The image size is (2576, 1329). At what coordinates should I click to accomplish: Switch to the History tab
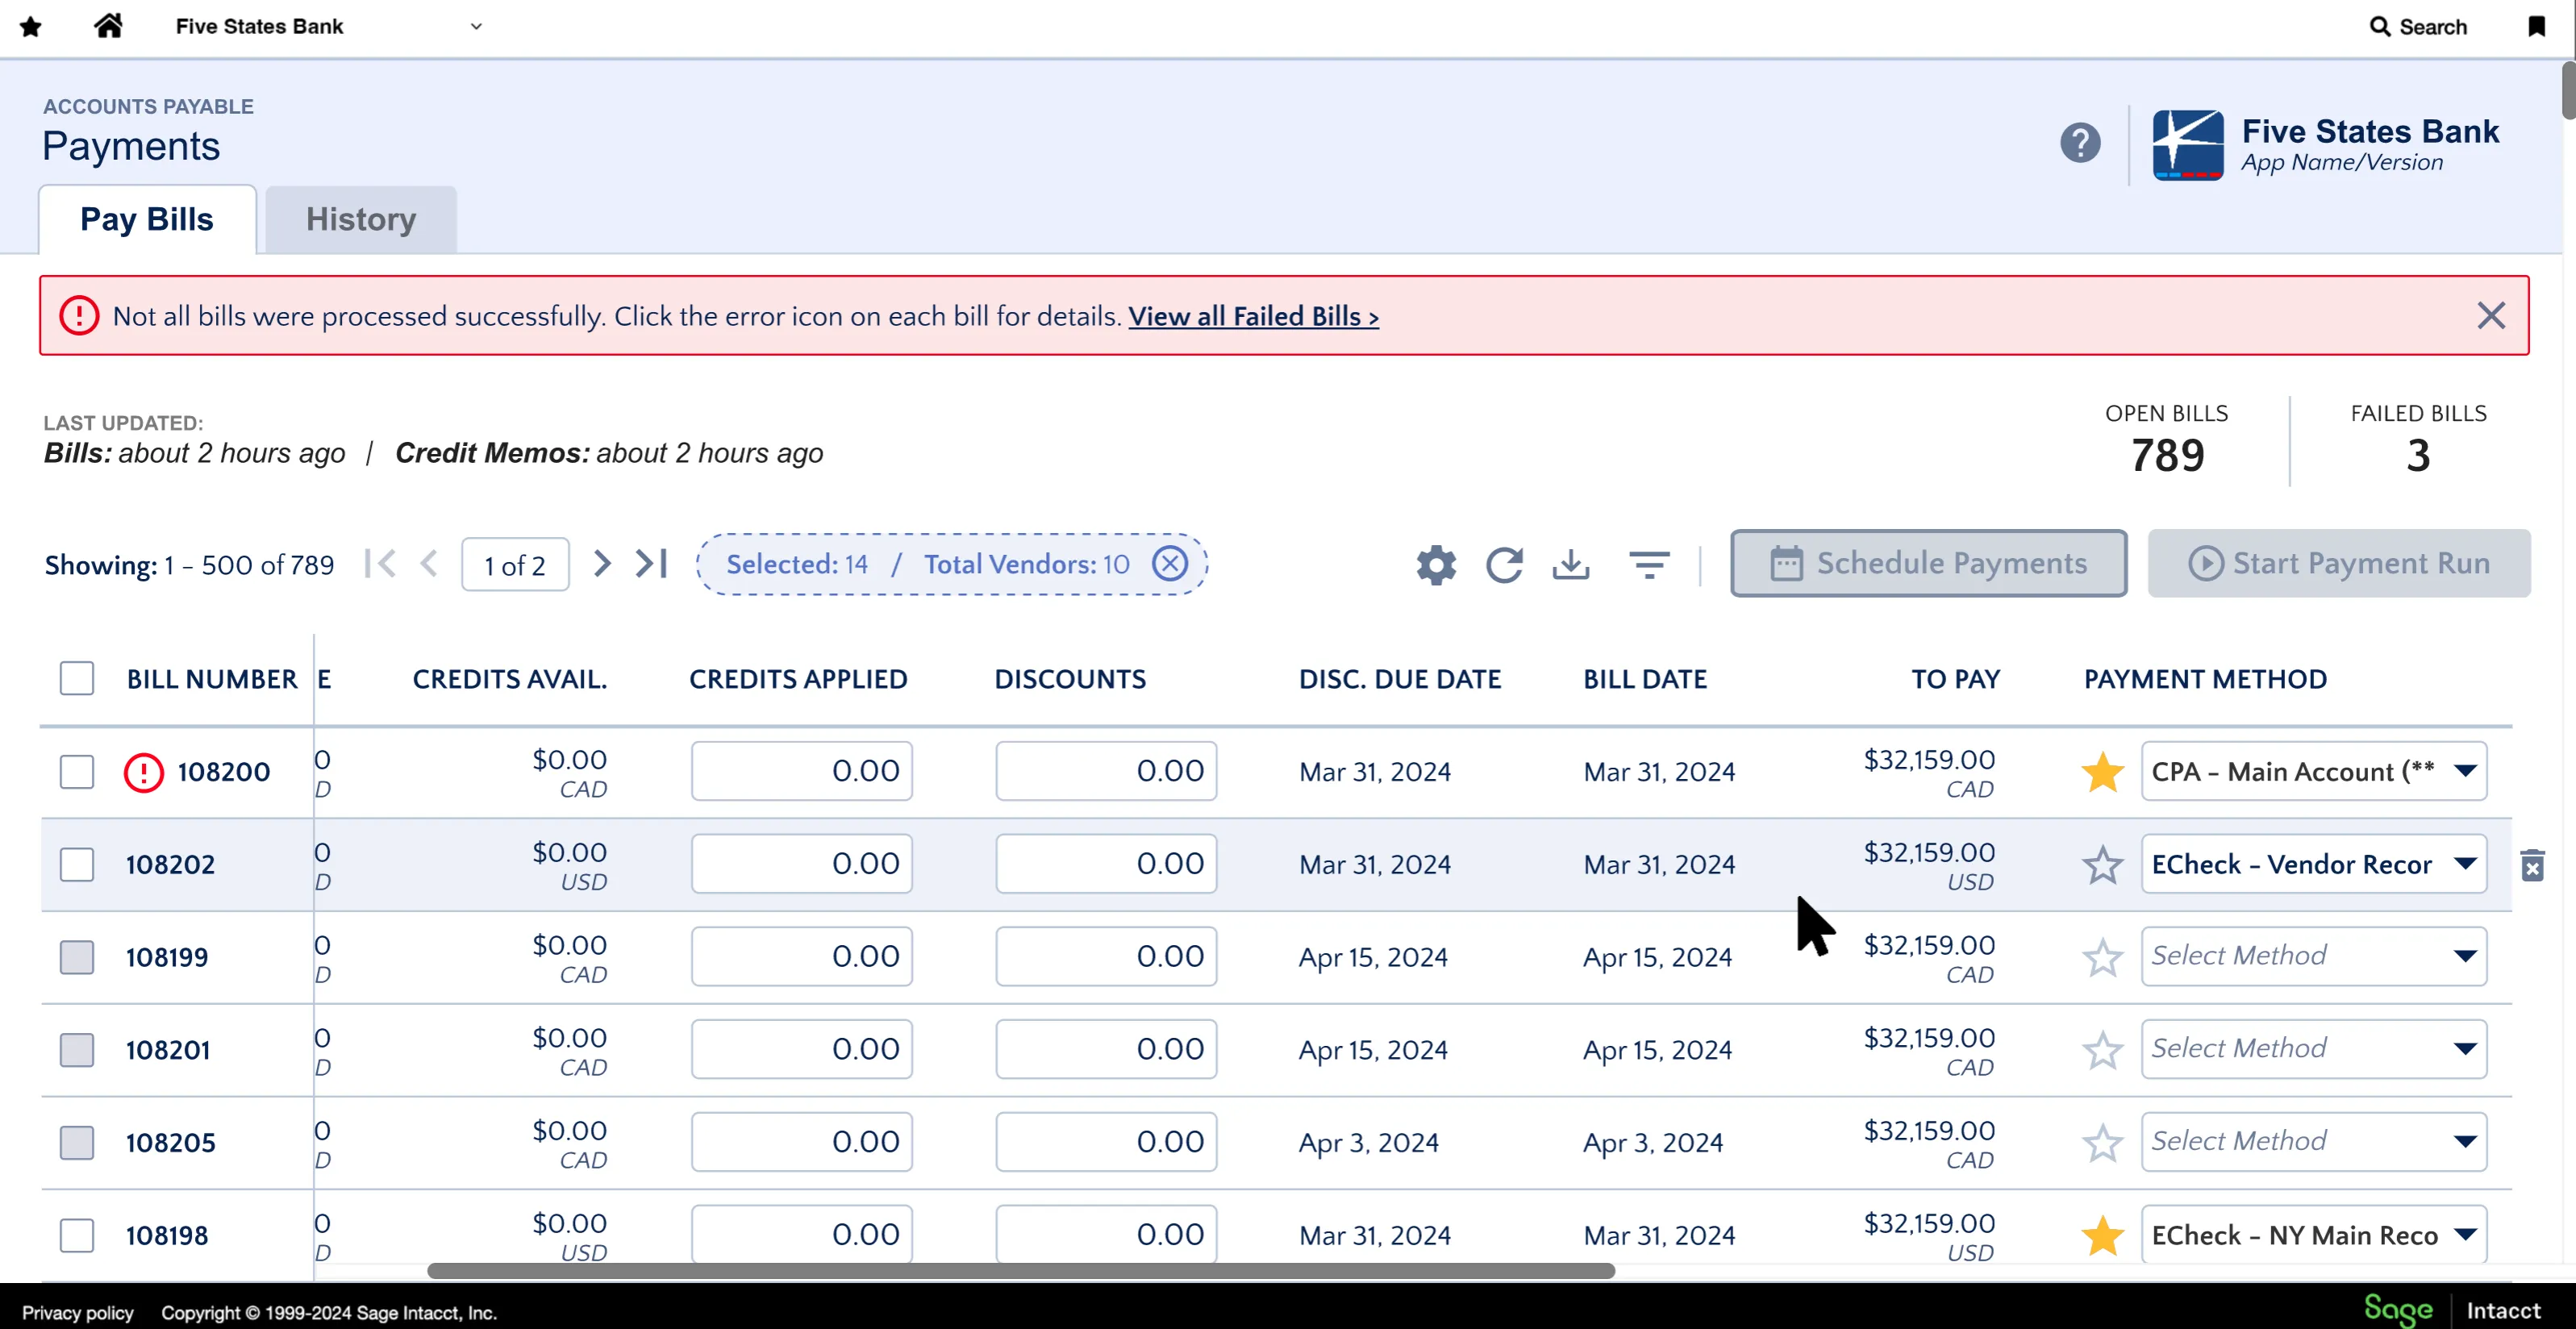click(361, 220)
